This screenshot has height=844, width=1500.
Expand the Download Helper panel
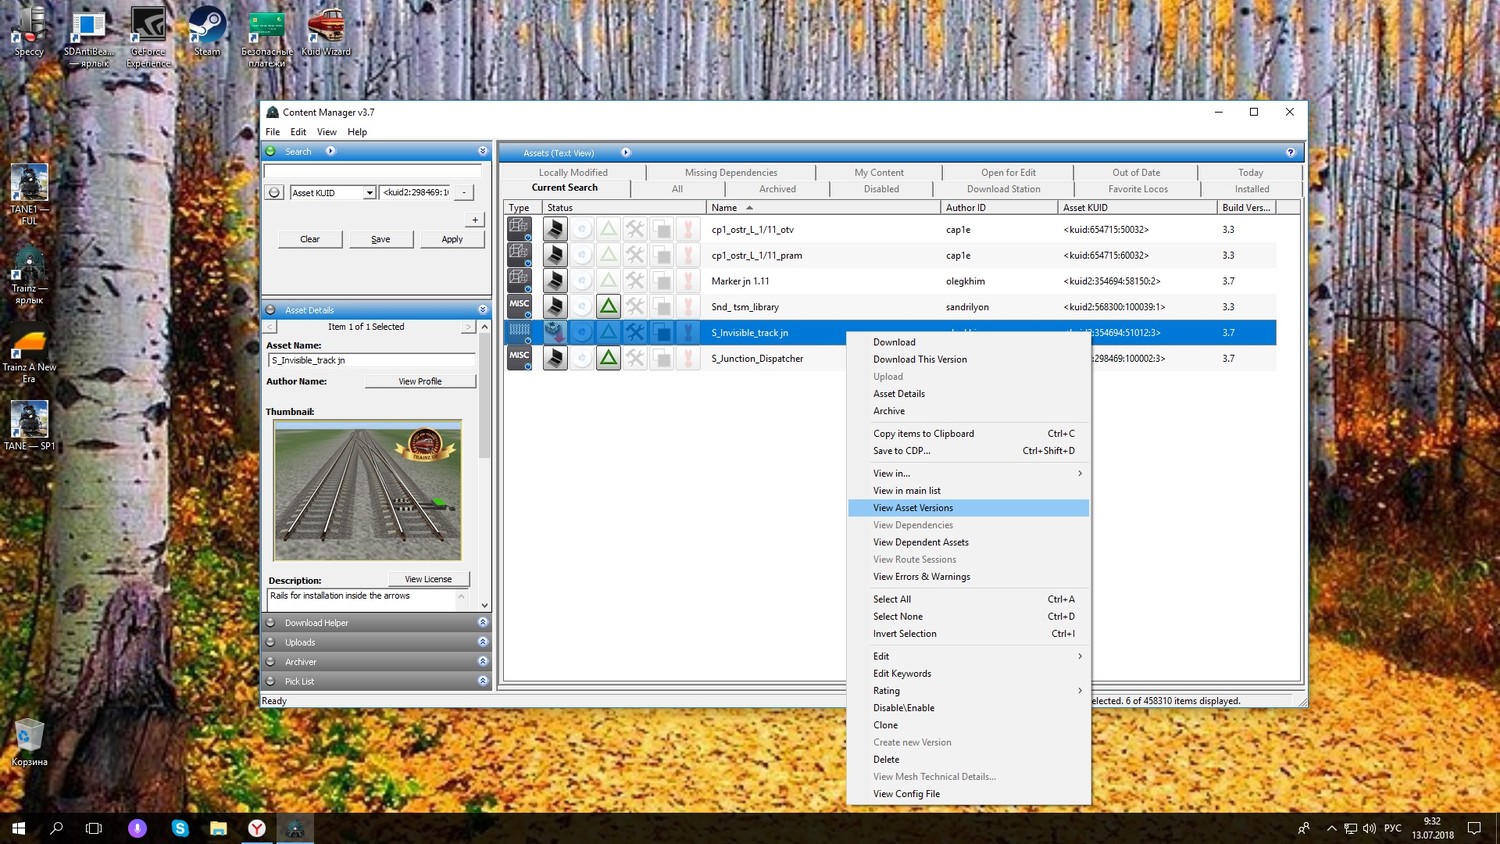click(x=483, y=622)
